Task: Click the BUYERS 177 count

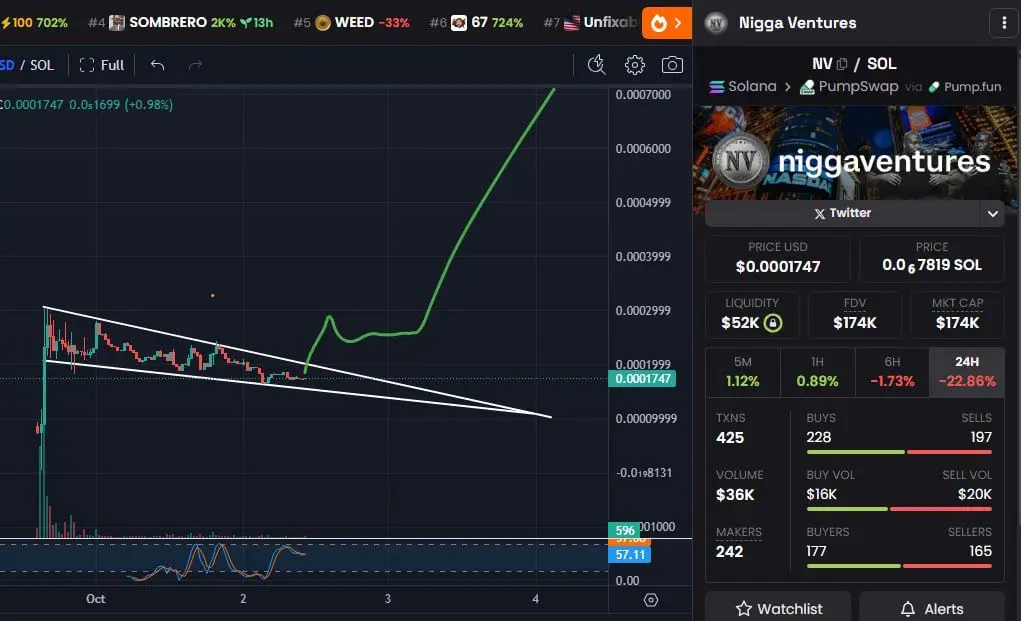Action: pyautogui.click(x=816, y=552)
